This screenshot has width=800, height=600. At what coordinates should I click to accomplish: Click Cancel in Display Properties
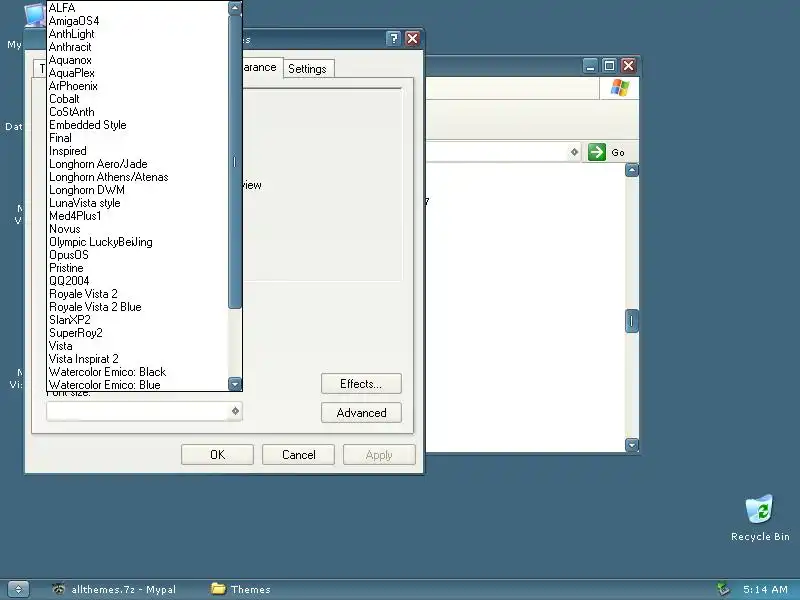[298, 455]
